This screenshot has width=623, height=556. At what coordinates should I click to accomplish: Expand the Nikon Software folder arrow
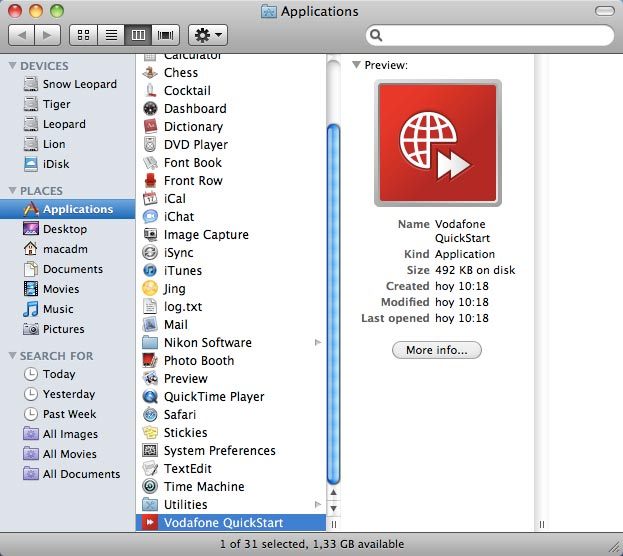318,342
